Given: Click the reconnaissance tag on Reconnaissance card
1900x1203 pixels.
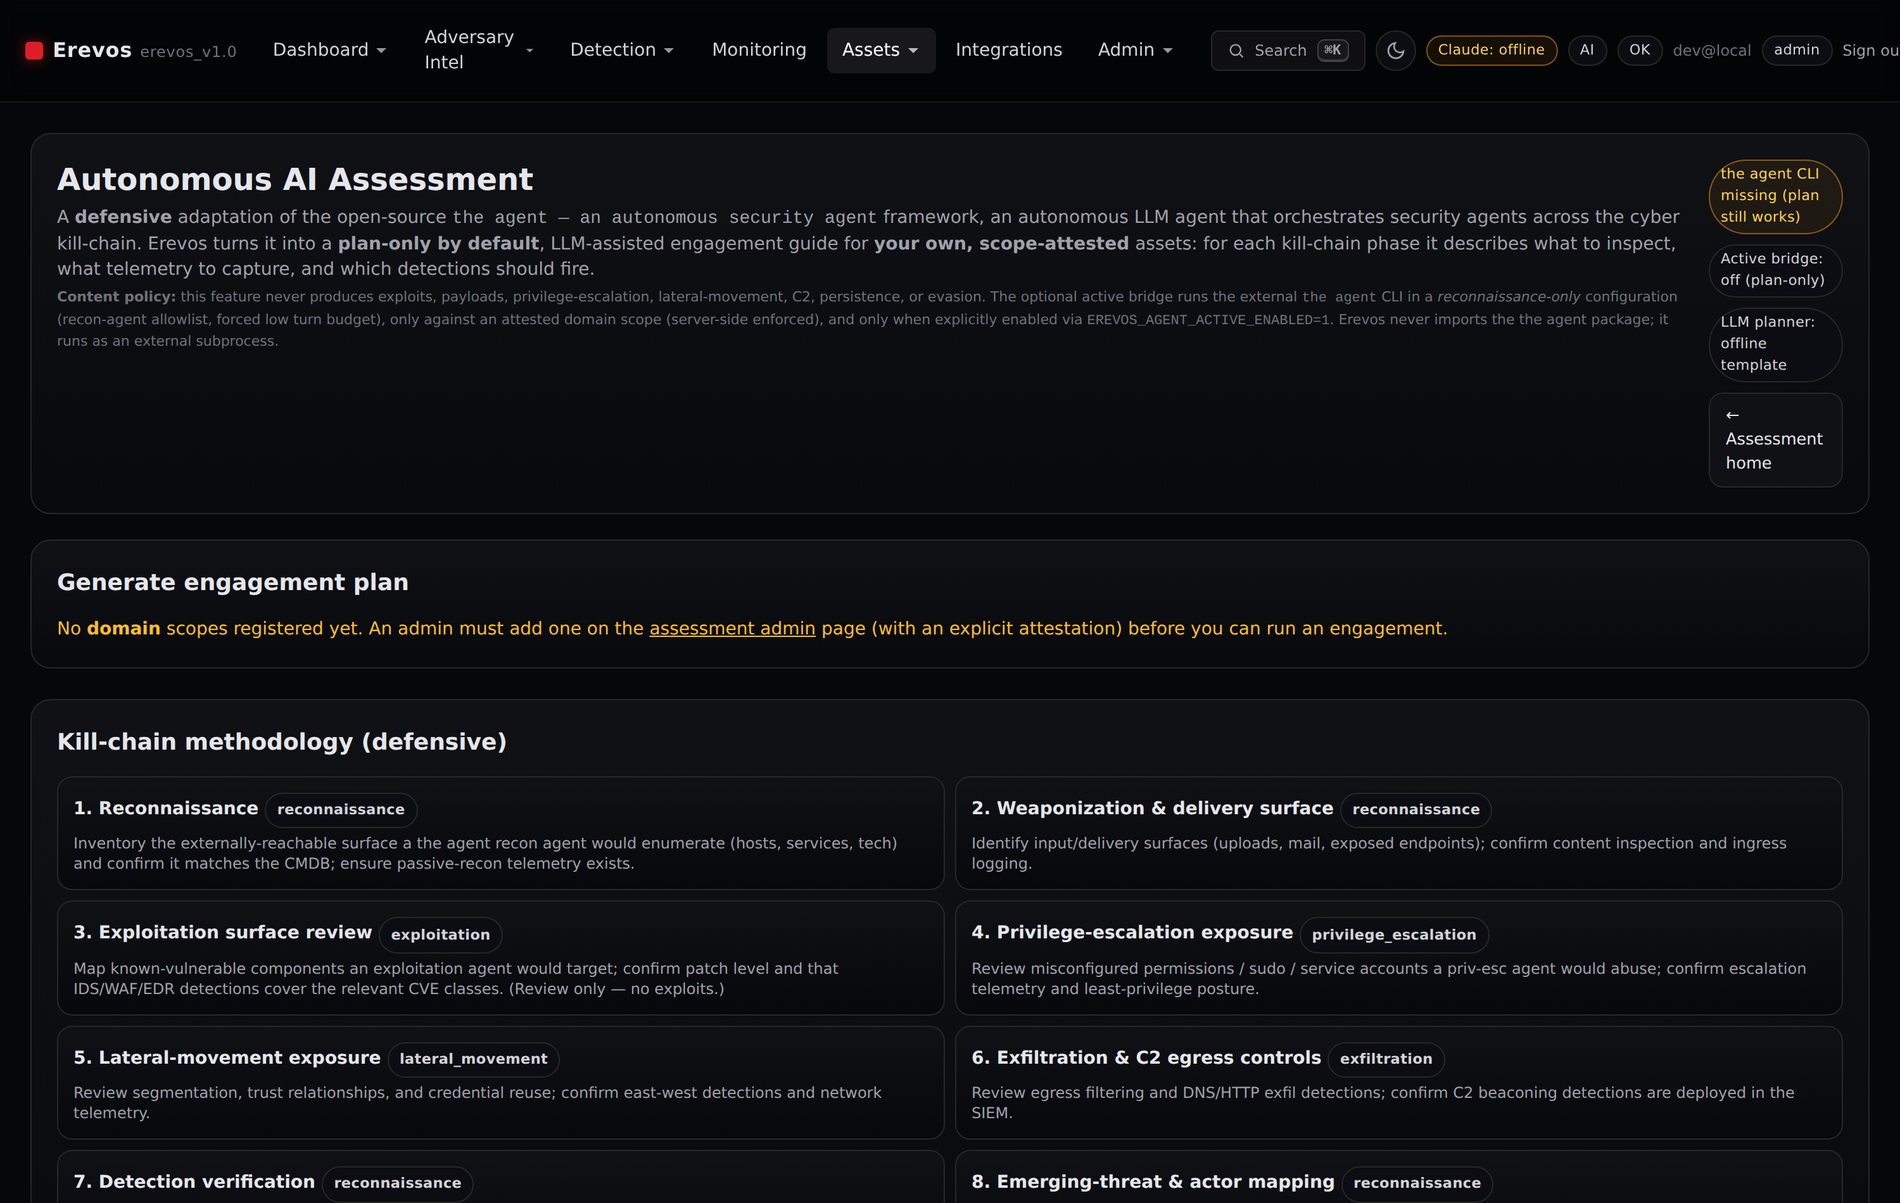Looking at the screenshot, I should pos(341,809).
